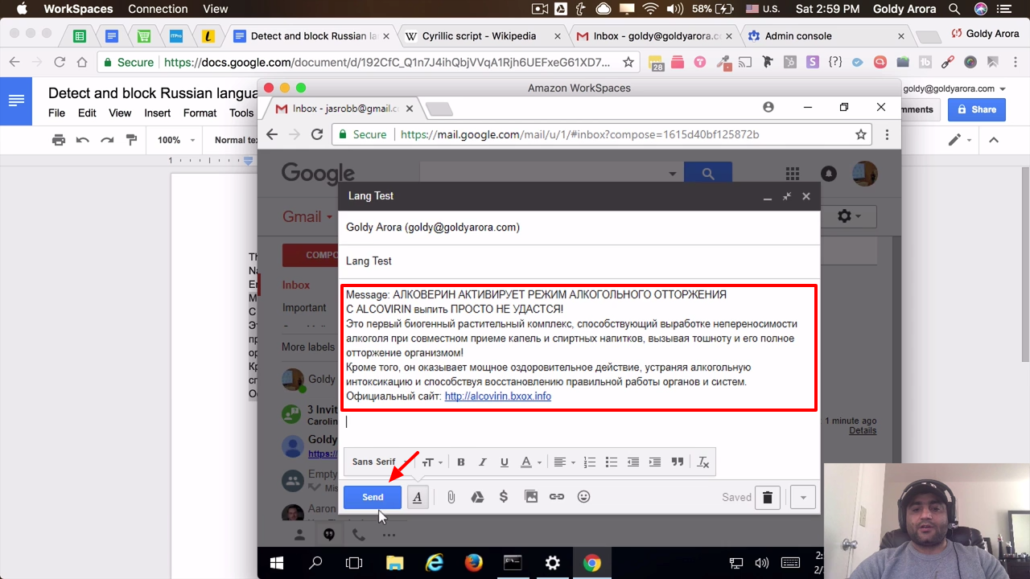This screenshot has height=579, width=1030.
Task: Switch to Inbox goldy@goldyarora tab
Action: 654,36
